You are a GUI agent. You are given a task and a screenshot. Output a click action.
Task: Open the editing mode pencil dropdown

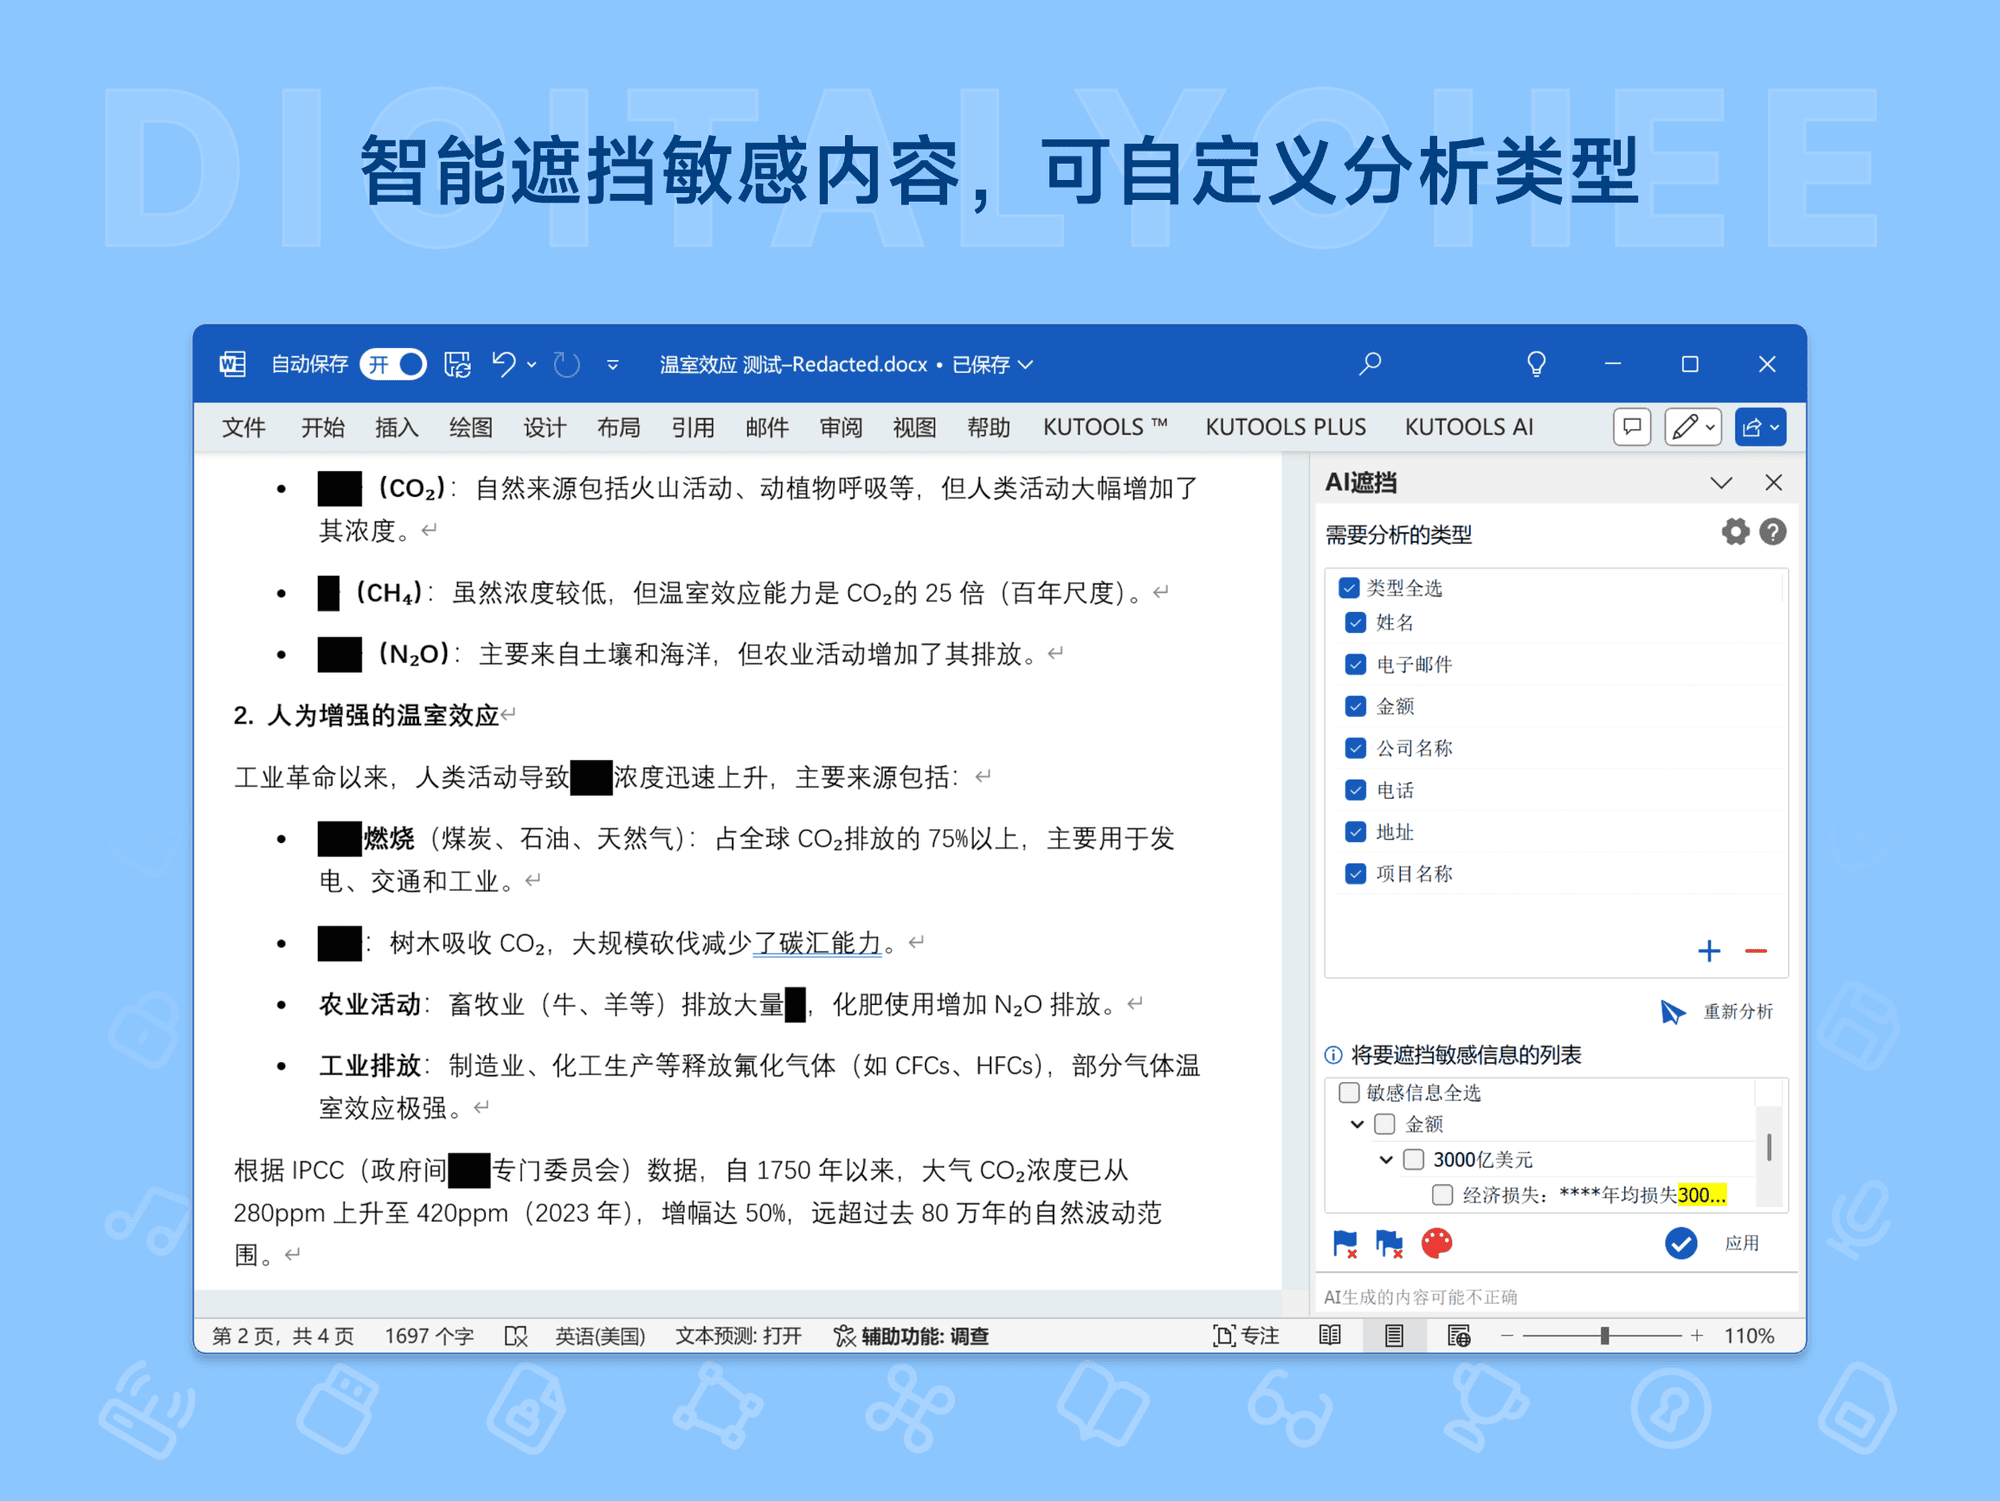[x=1693, y=427]
